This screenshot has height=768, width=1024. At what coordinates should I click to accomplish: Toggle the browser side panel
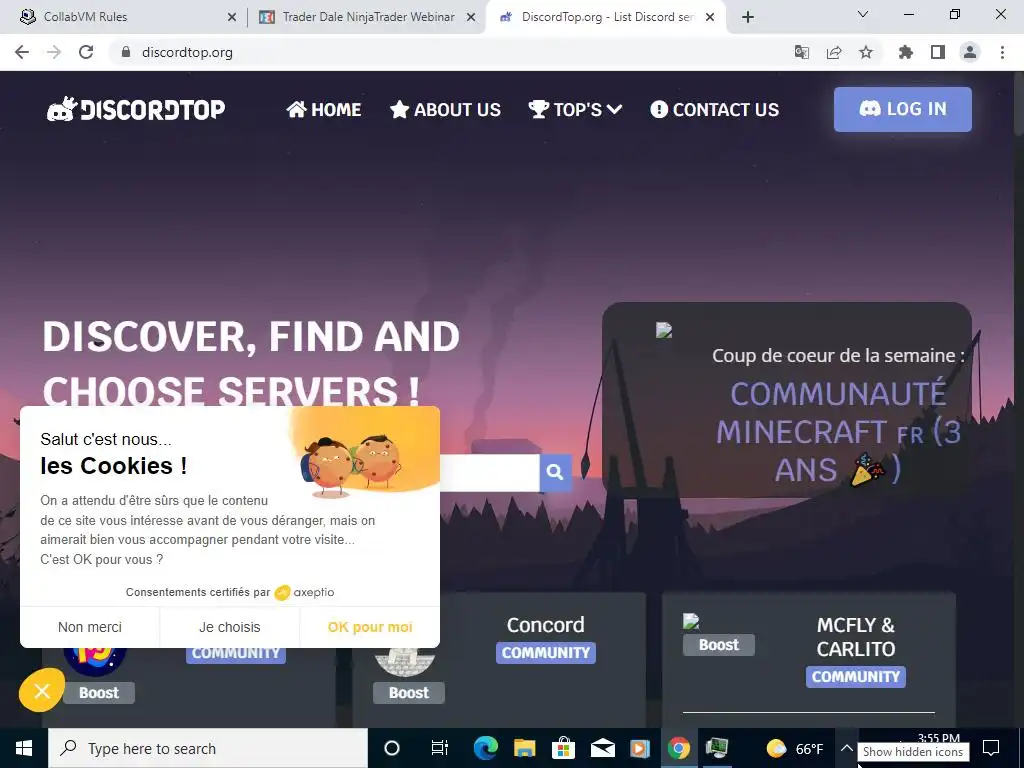coord(938,52)
